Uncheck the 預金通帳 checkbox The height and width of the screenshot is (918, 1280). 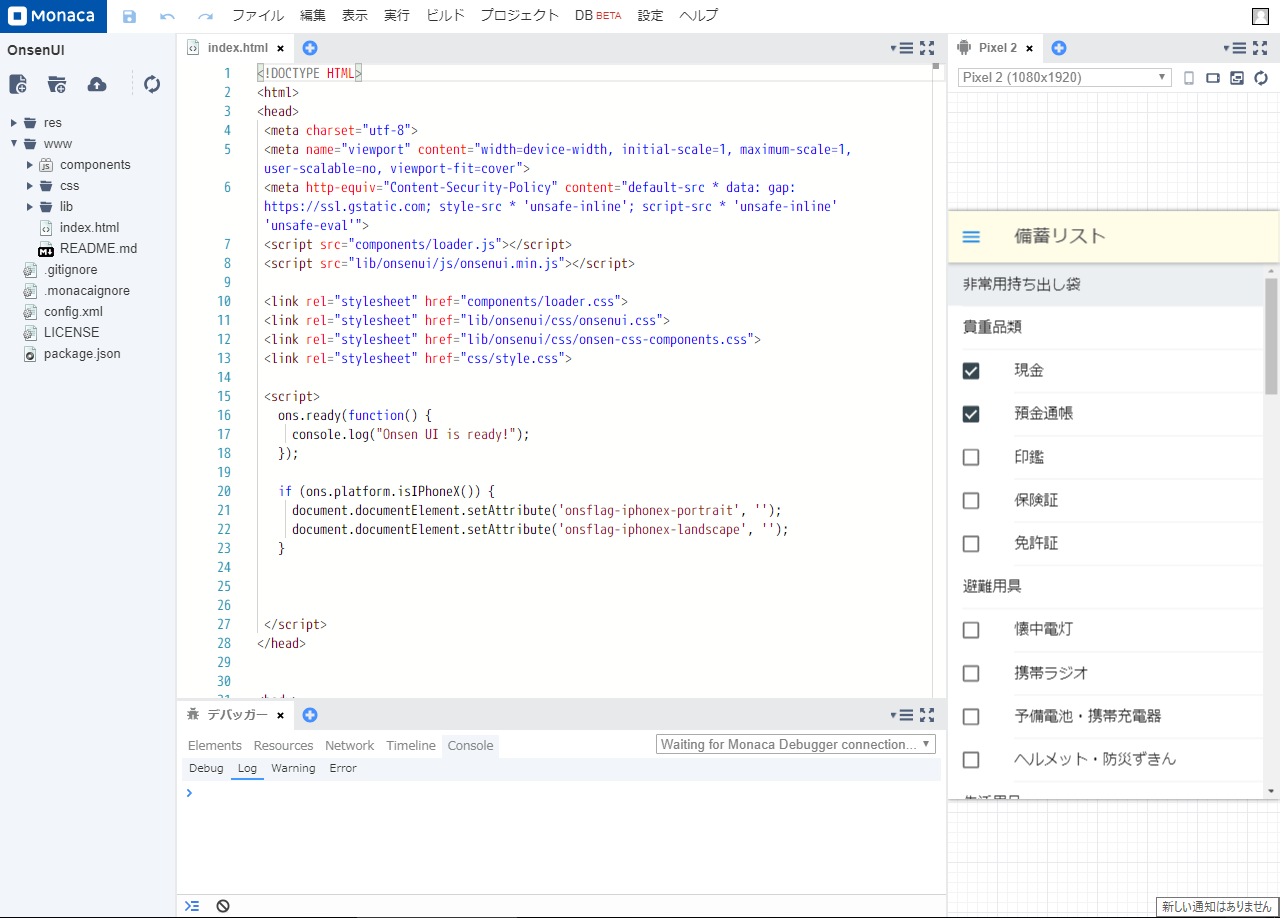tap(971, 414)
